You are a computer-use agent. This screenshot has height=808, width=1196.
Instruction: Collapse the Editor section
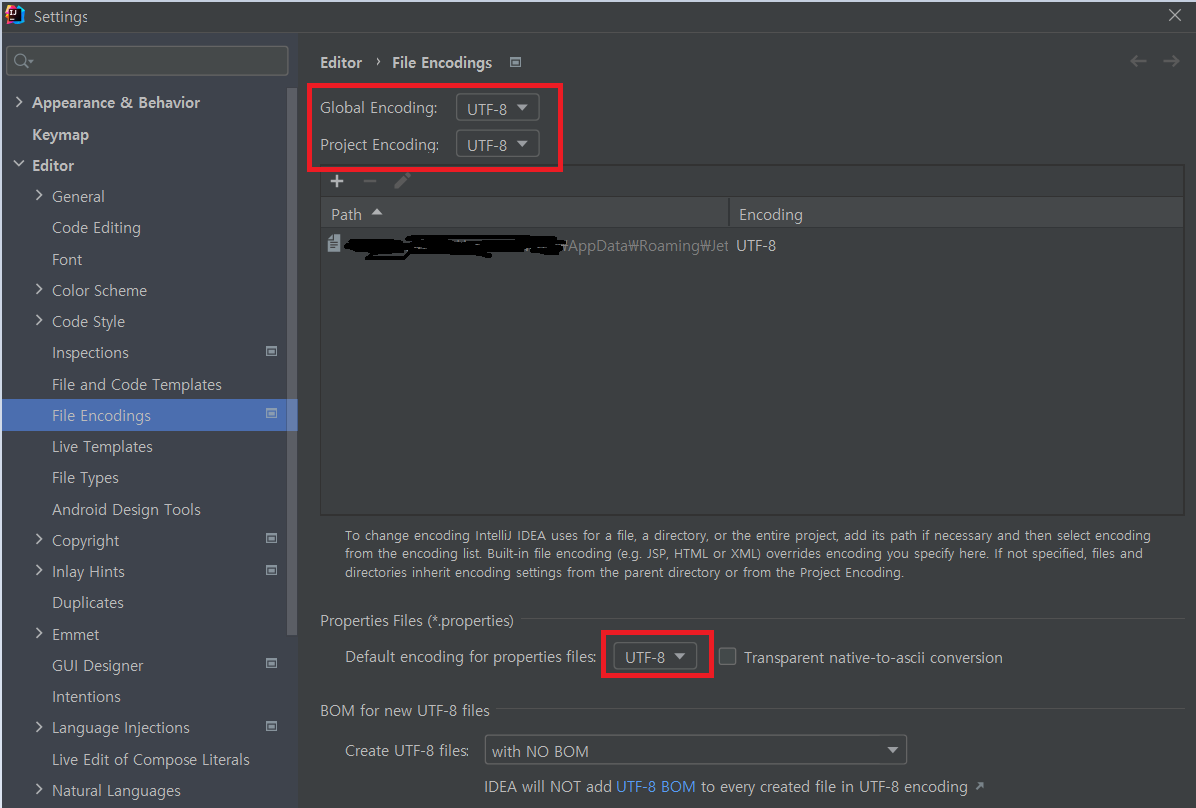(x=19, y=164)
